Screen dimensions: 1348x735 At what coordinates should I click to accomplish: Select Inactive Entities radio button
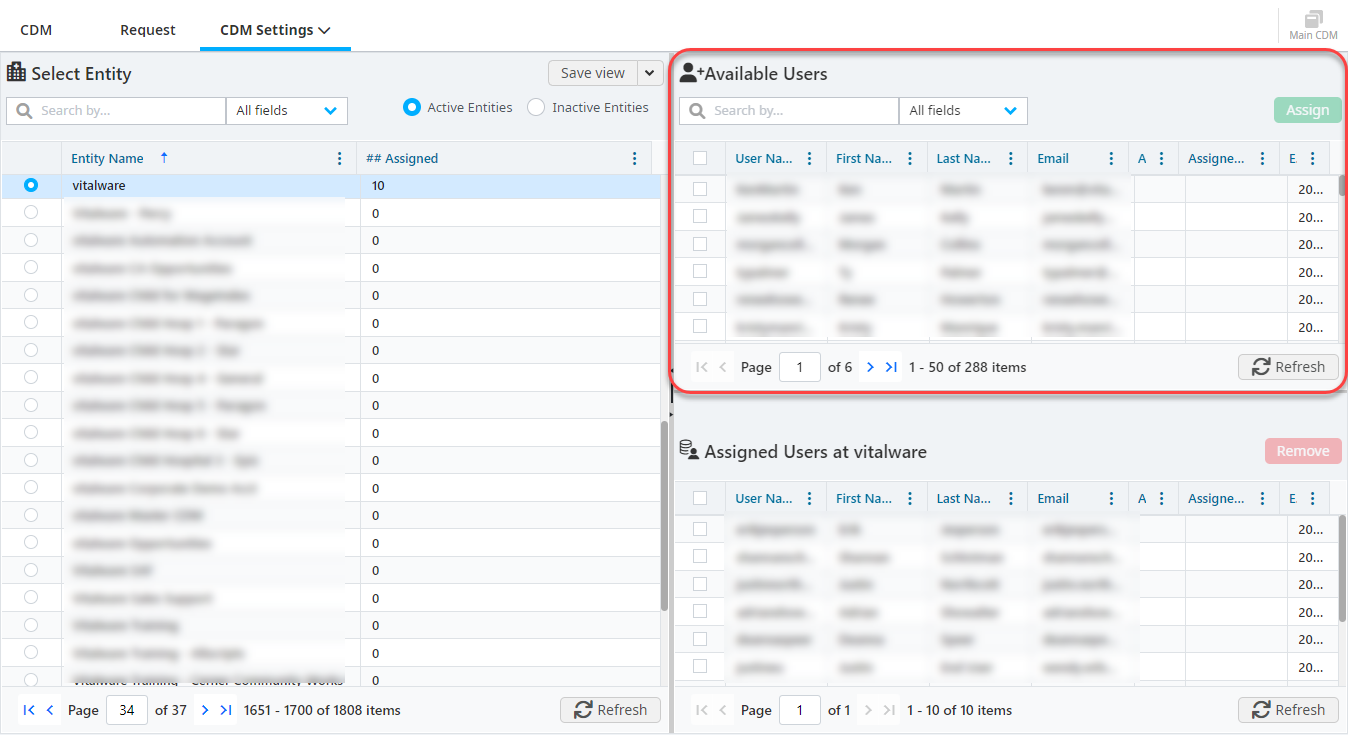[x=536, y=107]
